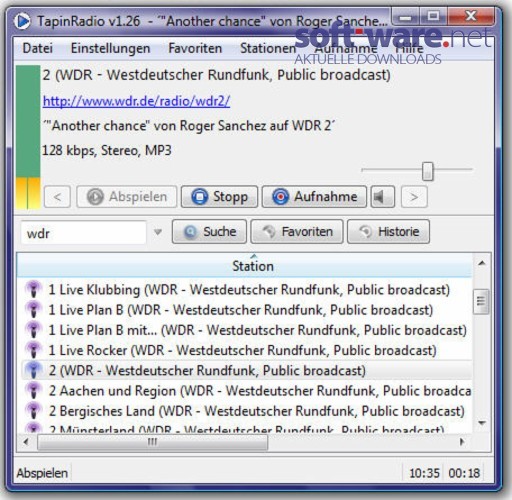
Task: Click the search field containing wdr
Action: coord(83,233)
